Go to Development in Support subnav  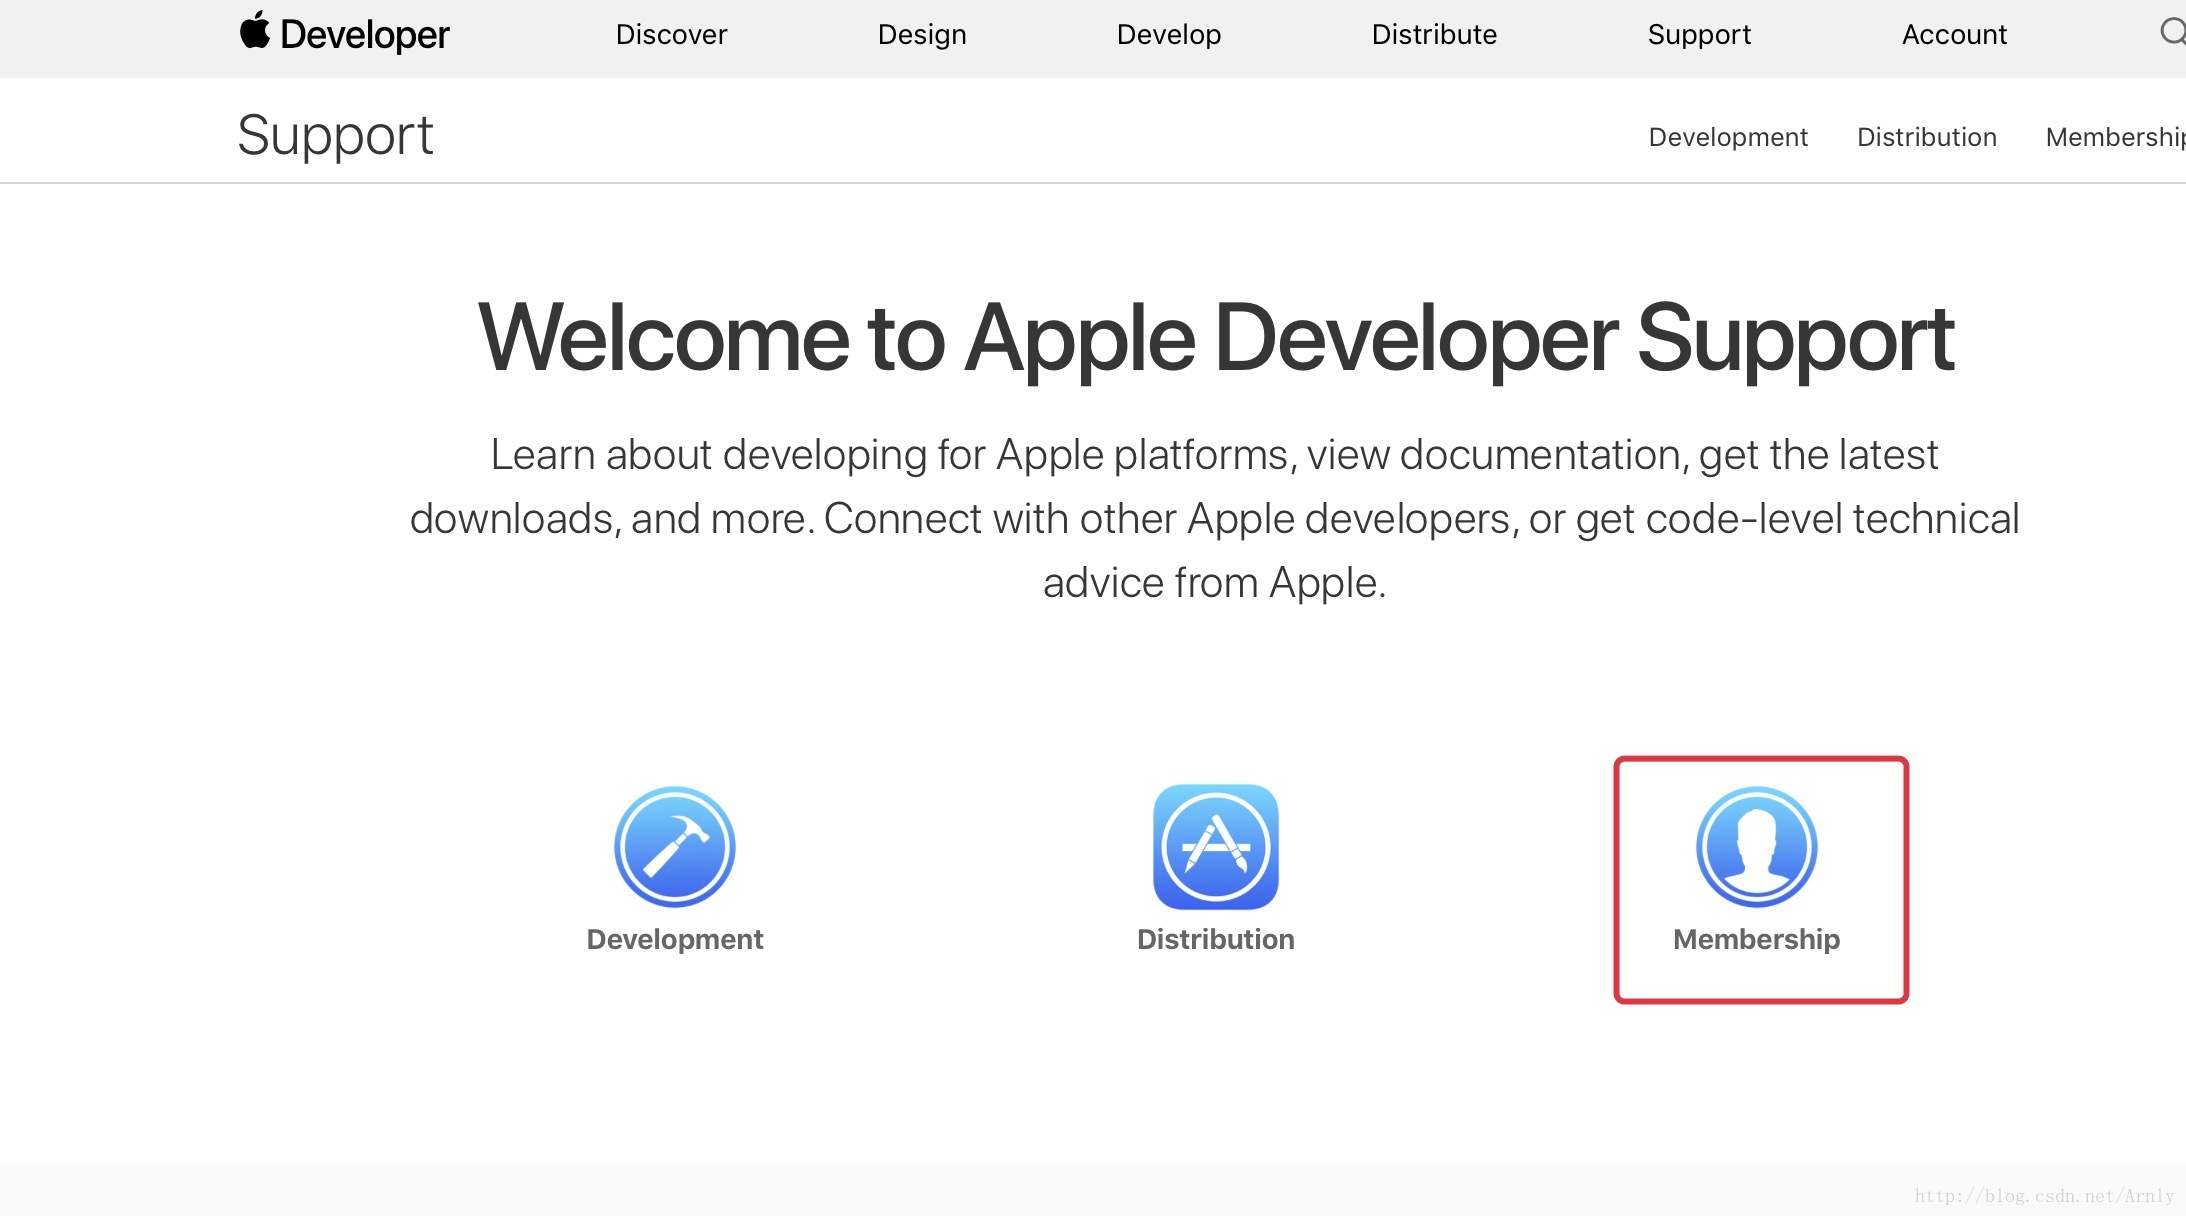(1728, 137)
